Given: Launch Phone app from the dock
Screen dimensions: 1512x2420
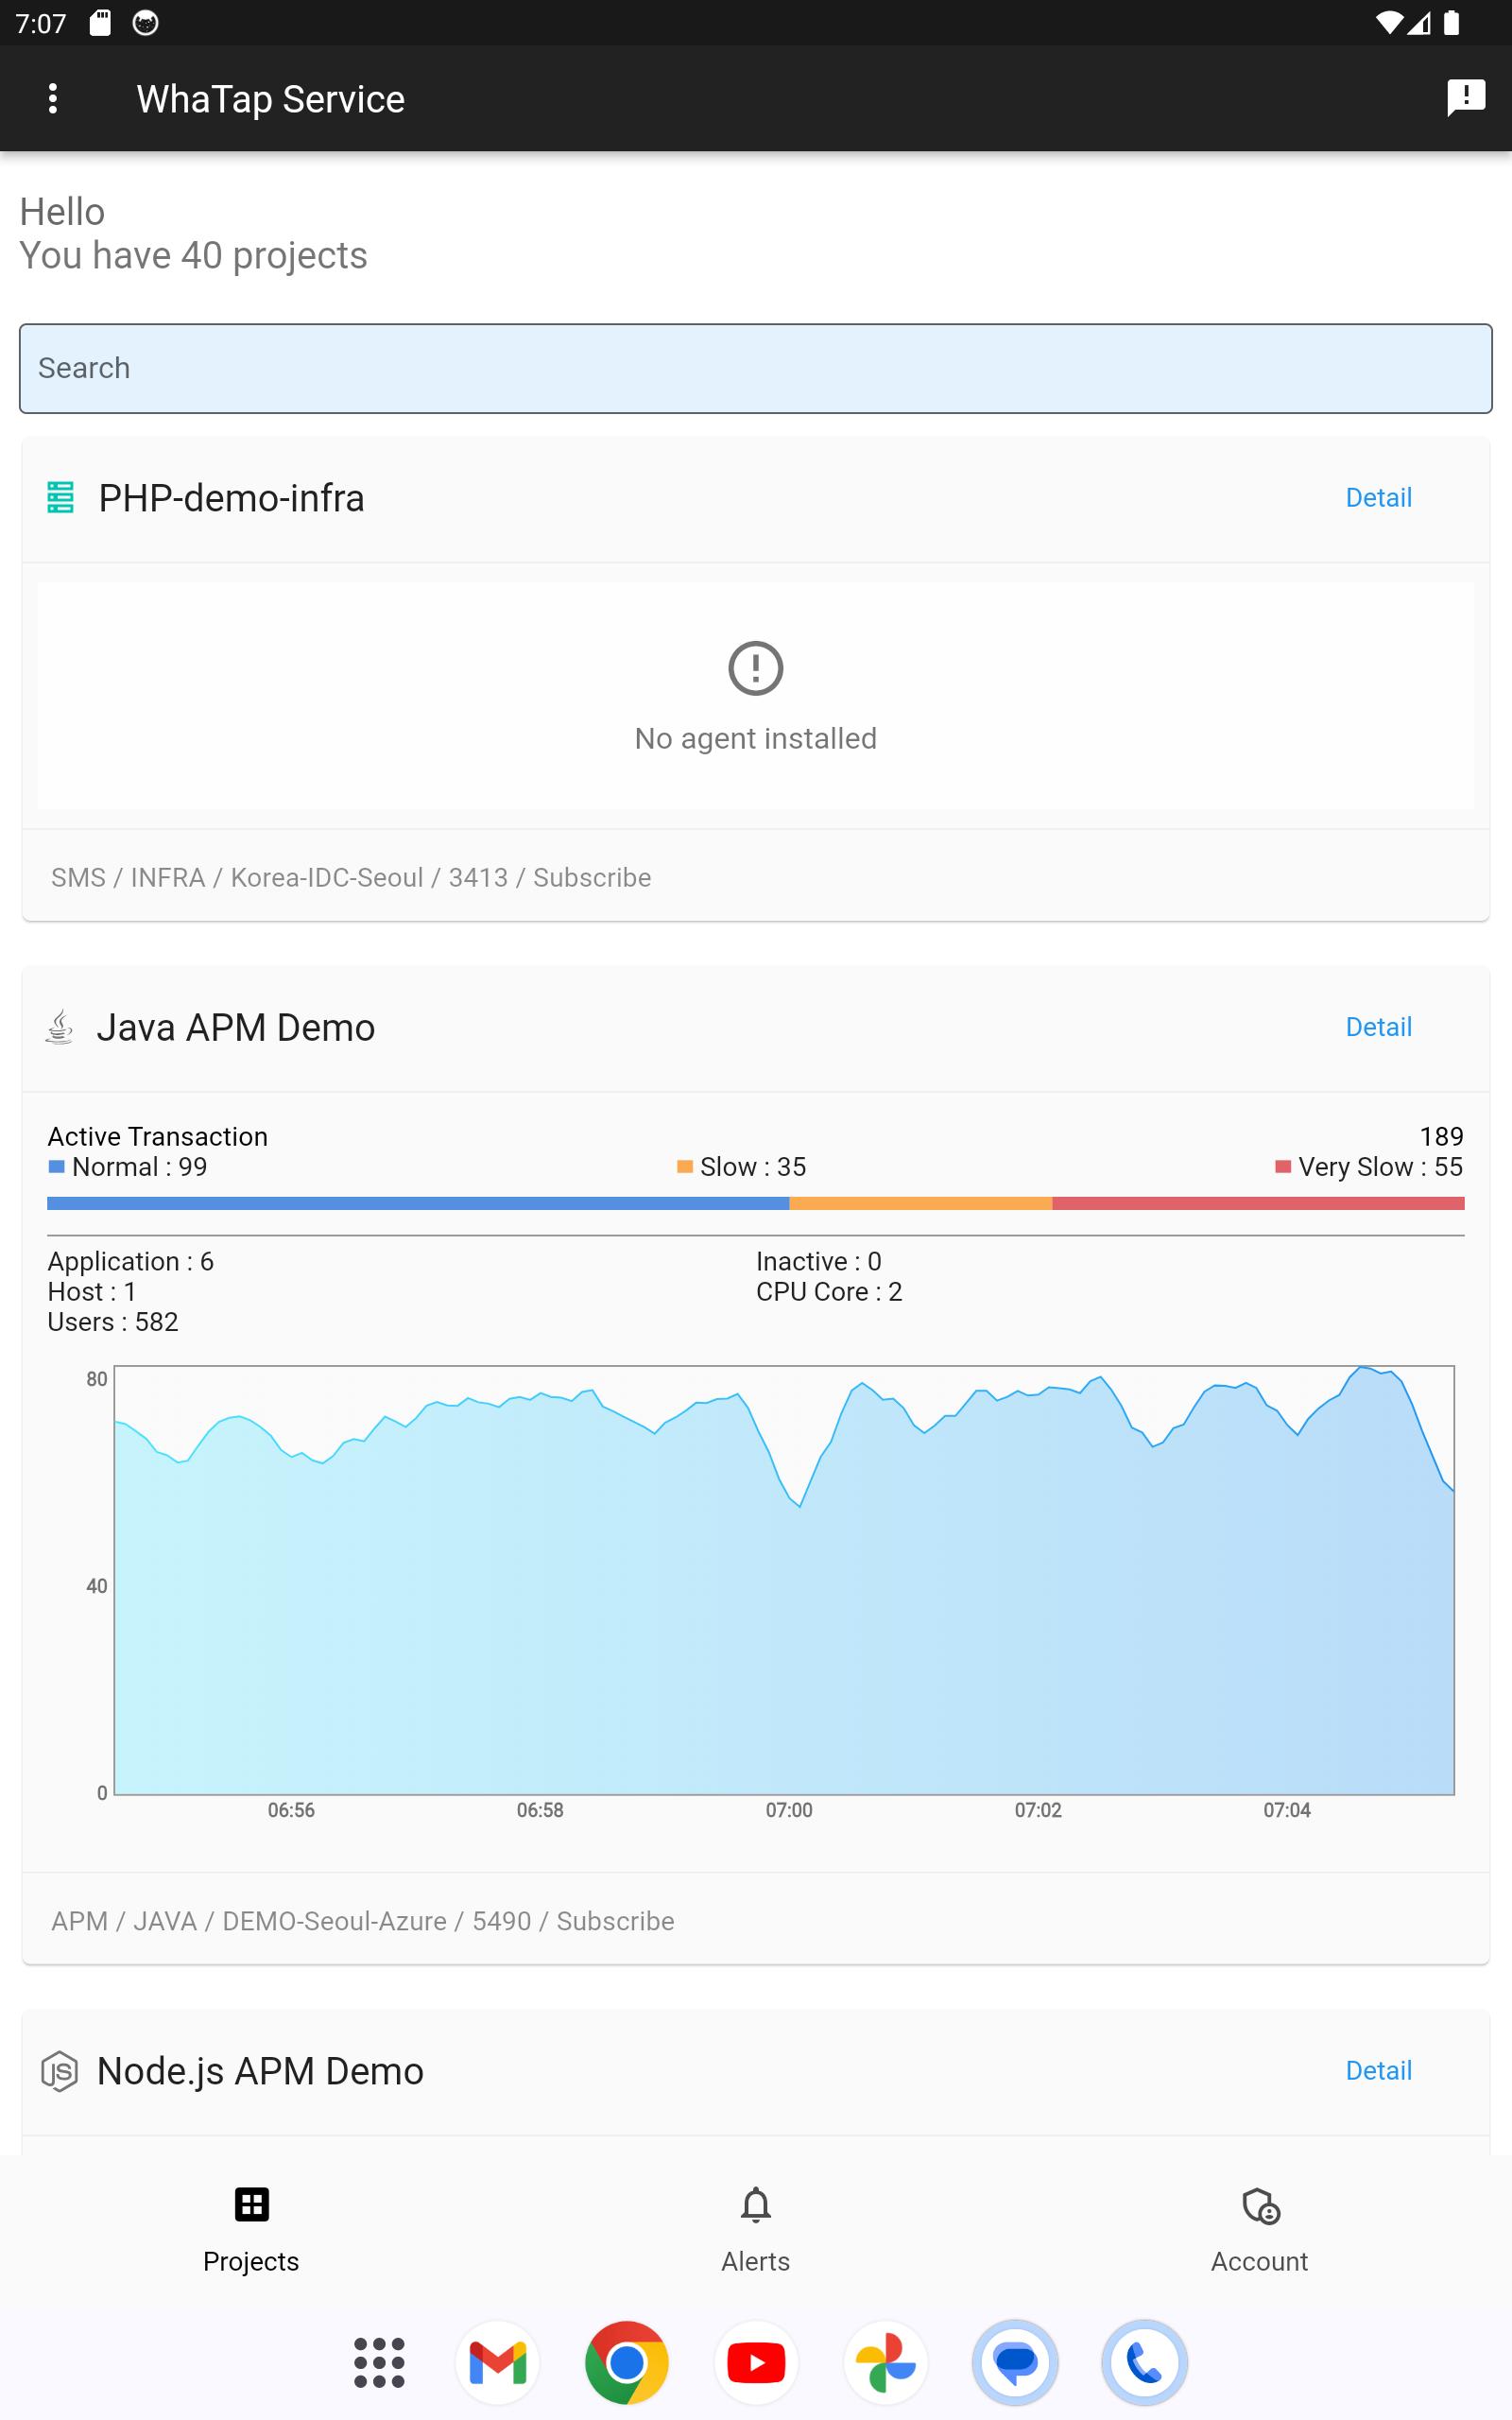Looking at the screenshot, I should [x=1144, y=2362].
